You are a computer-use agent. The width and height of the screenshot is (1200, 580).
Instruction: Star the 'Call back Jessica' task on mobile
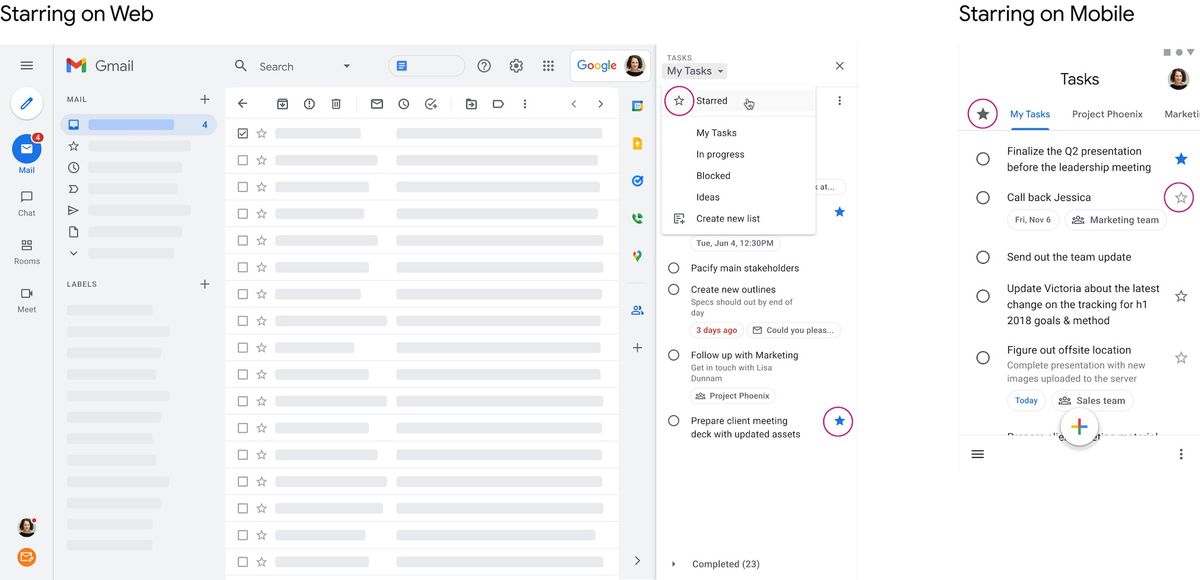(1180, 197)
